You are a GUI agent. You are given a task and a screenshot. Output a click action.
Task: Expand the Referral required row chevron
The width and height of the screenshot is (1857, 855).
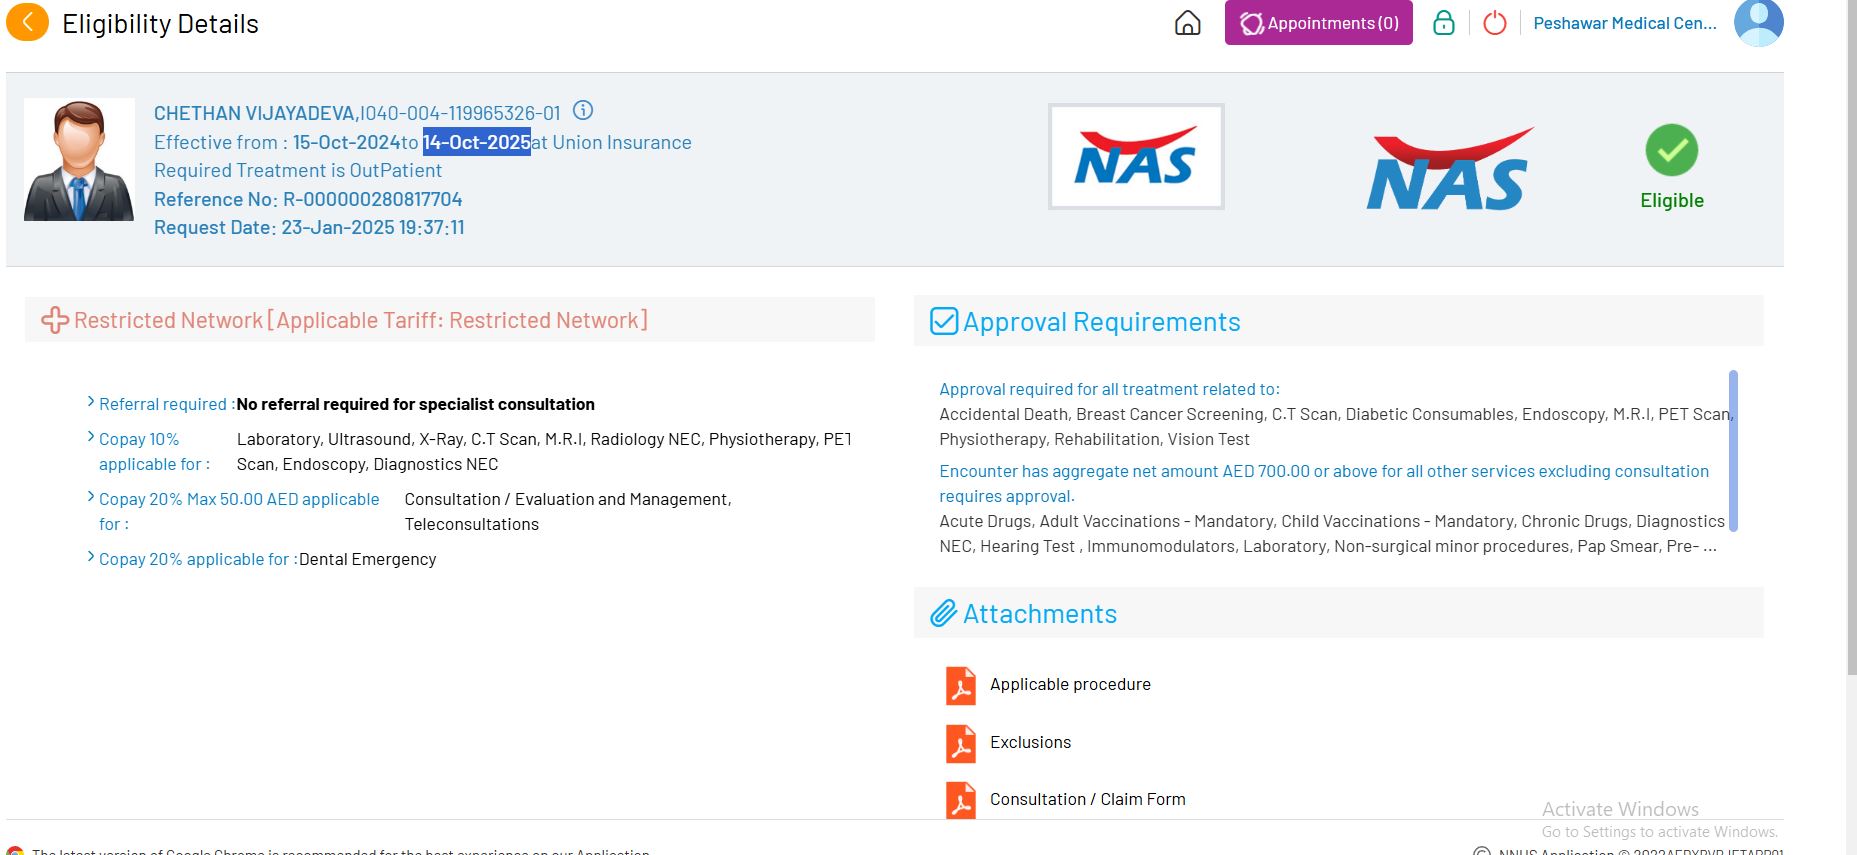91,402
